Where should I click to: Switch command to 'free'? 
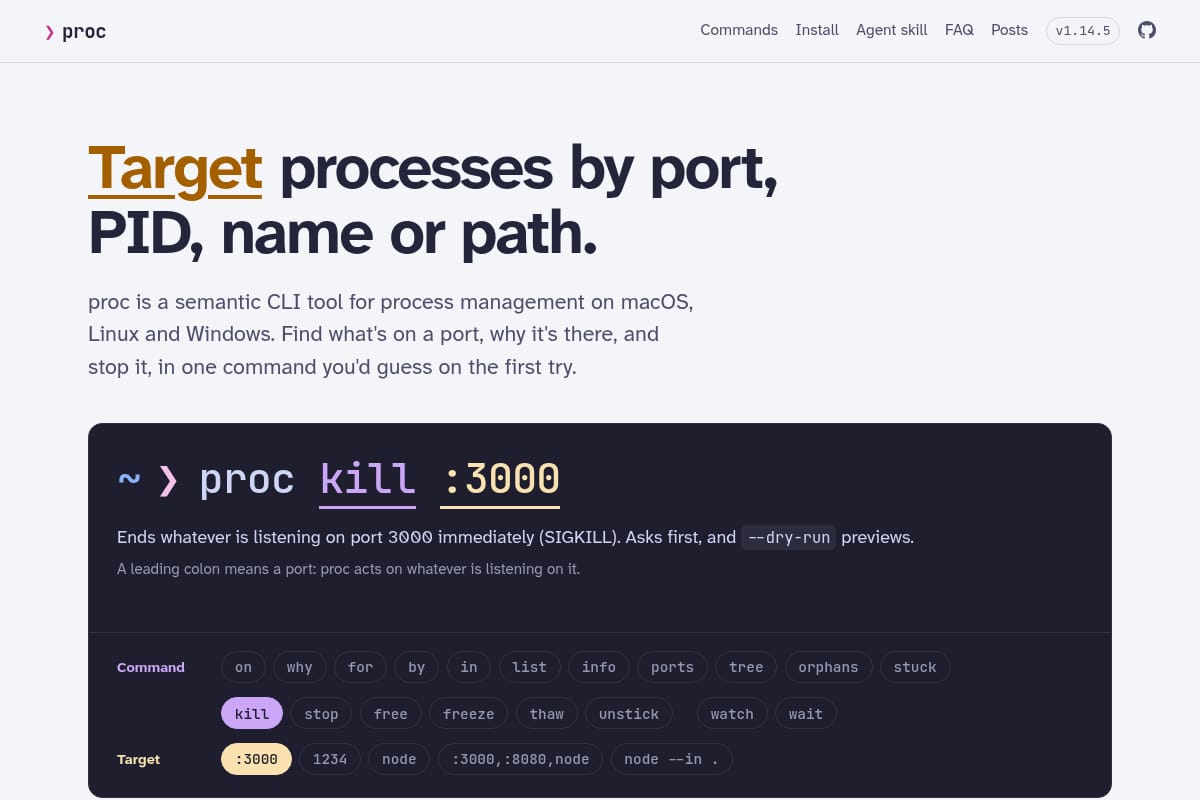(391, 713)
